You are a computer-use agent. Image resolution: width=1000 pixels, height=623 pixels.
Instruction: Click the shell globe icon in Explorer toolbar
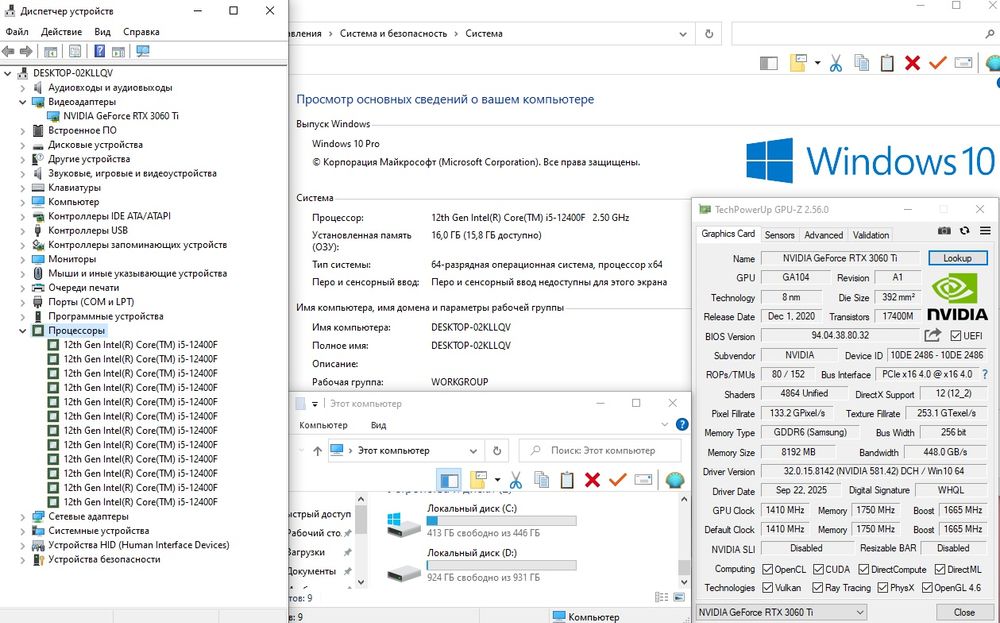pos(675,480)
